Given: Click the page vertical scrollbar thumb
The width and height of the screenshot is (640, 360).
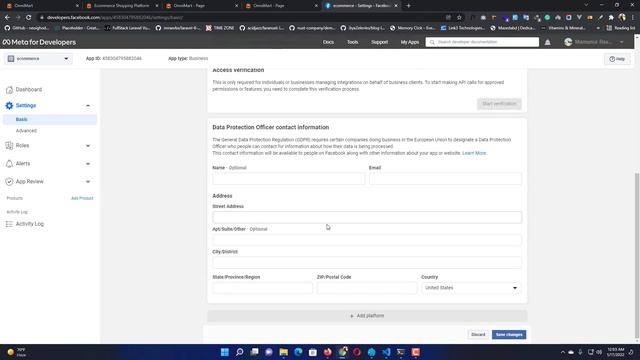Looking at the screenshot, I should (x=637, y=255).
